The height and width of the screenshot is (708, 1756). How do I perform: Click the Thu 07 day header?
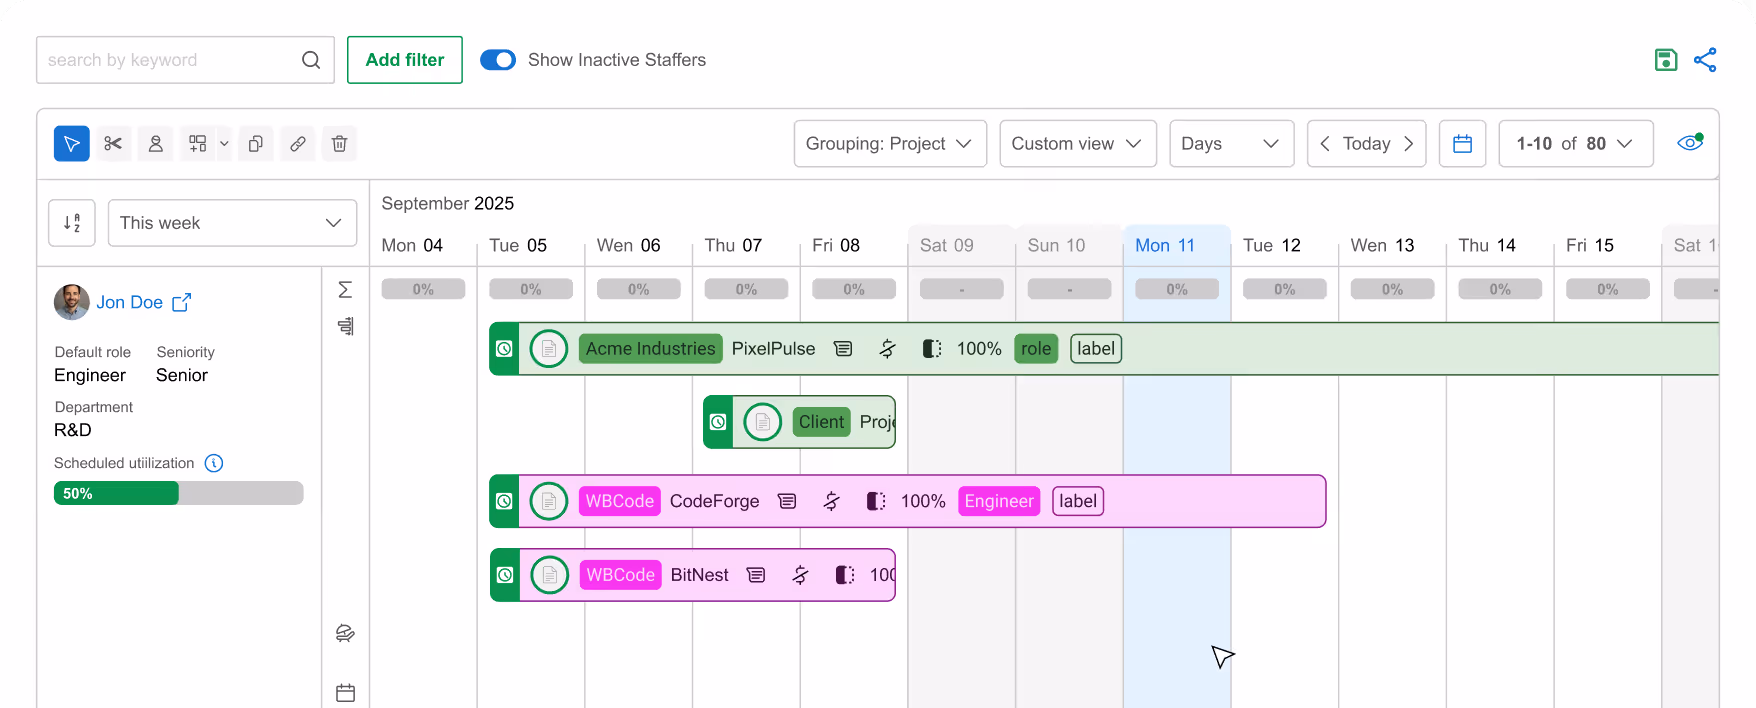(x=733, y=246)
